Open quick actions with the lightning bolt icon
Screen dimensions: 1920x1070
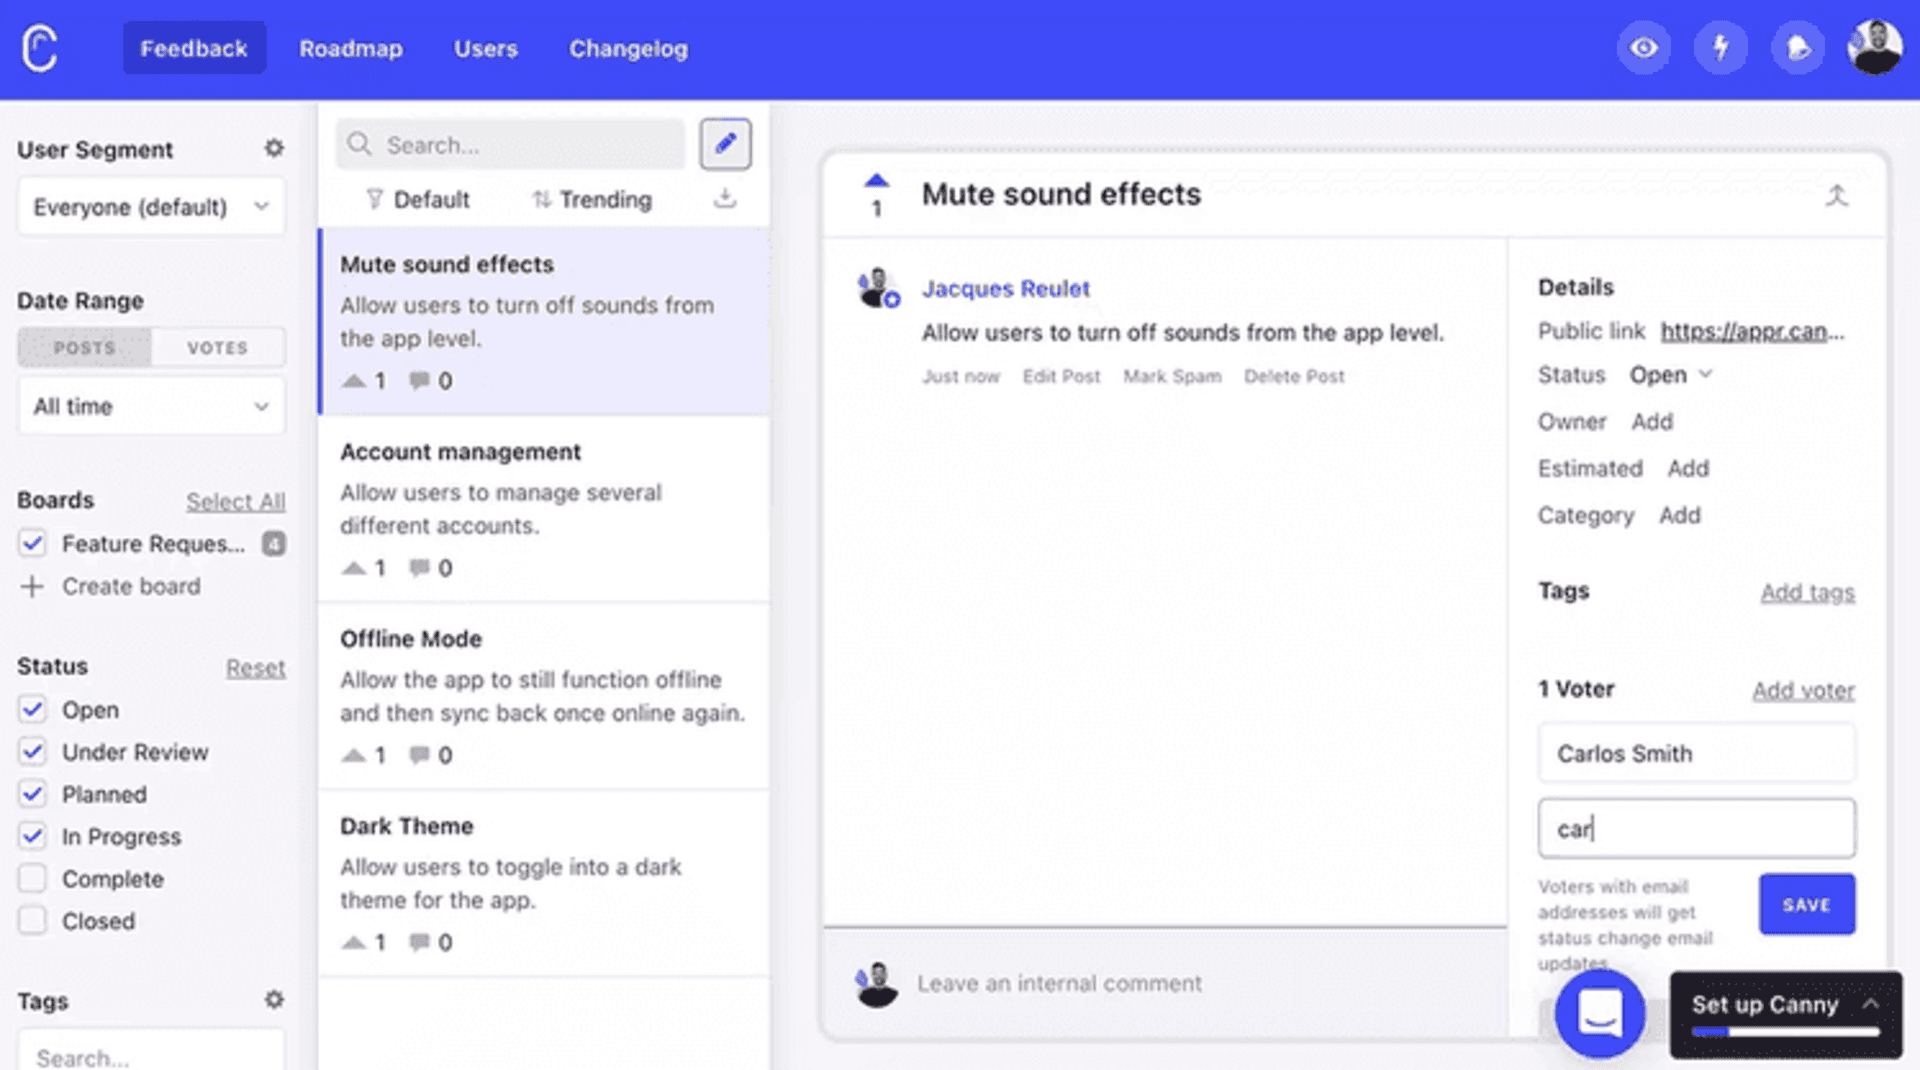click(x=1720, y=47)
